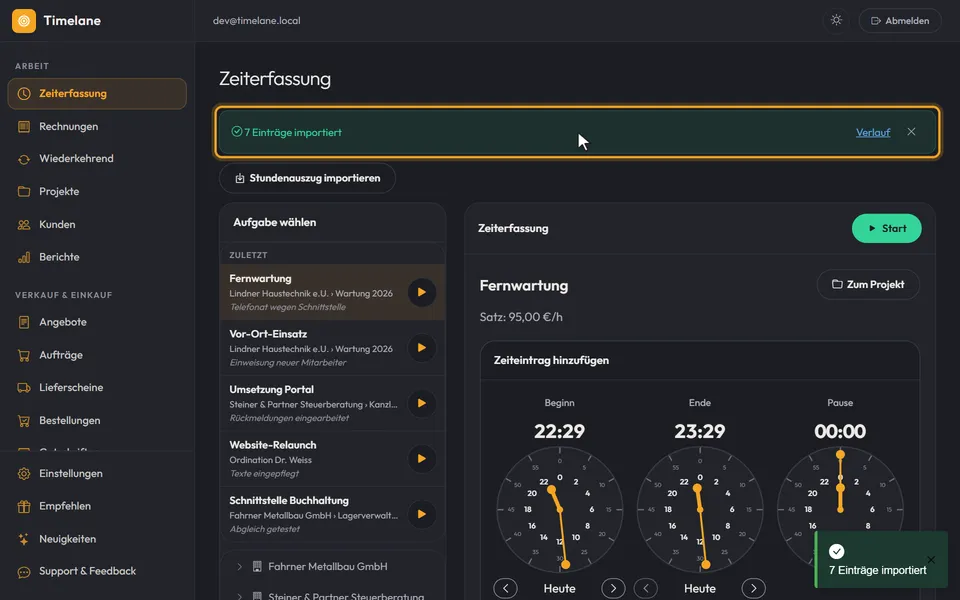960x600 pixels.
Task: Click Heute label under Beginn
Action: [560, 588]
